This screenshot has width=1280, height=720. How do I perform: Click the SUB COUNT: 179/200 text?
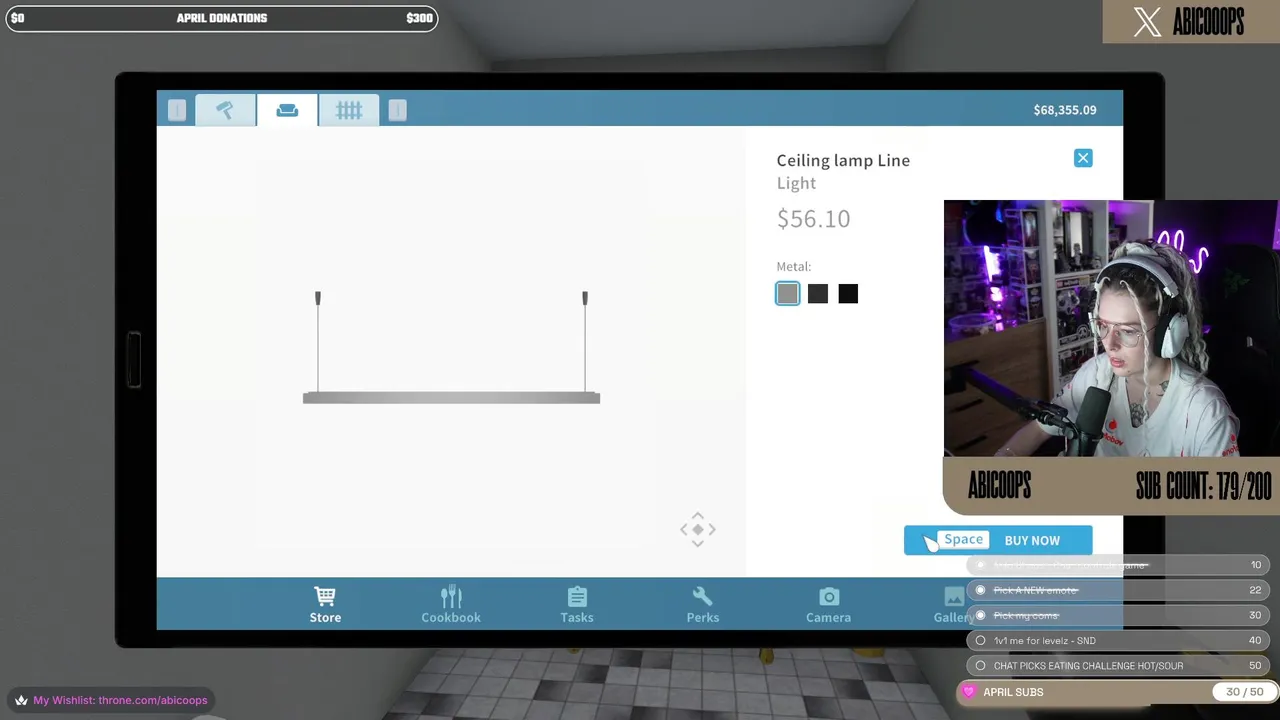(1203, 487)
